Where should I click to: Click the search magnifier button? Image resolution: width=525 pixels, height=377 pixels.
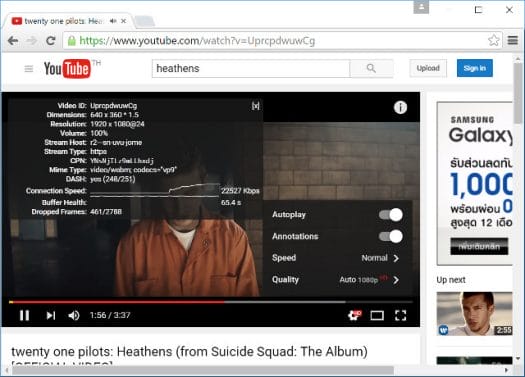371,68
